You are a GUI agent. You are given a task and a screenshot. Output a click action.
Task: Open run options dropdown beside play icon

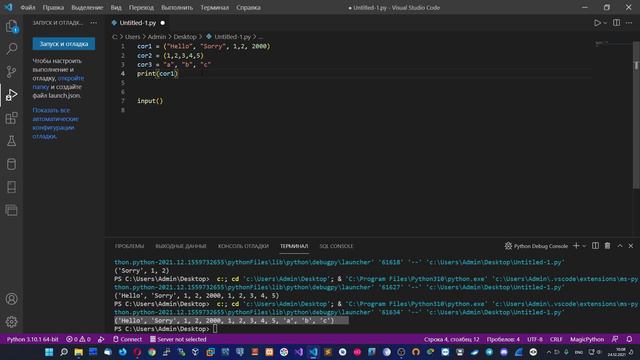click(605, 23)
